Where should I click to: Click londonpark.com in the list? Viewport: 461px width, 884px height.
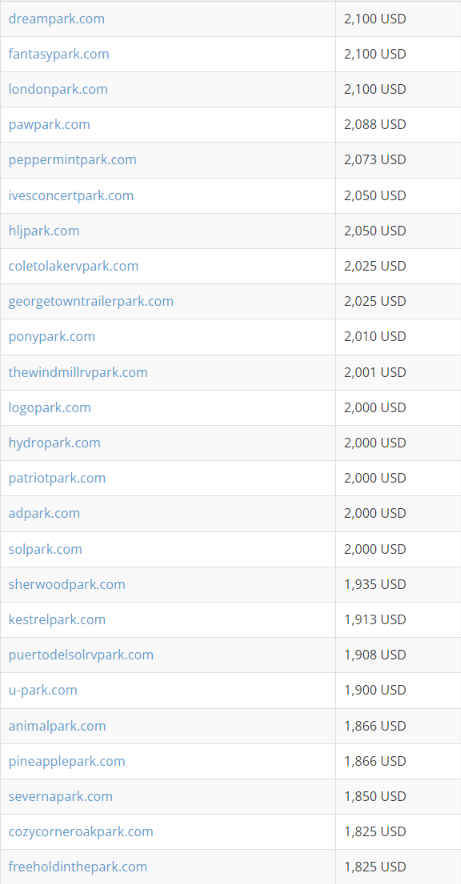click(x=58, y=89)
